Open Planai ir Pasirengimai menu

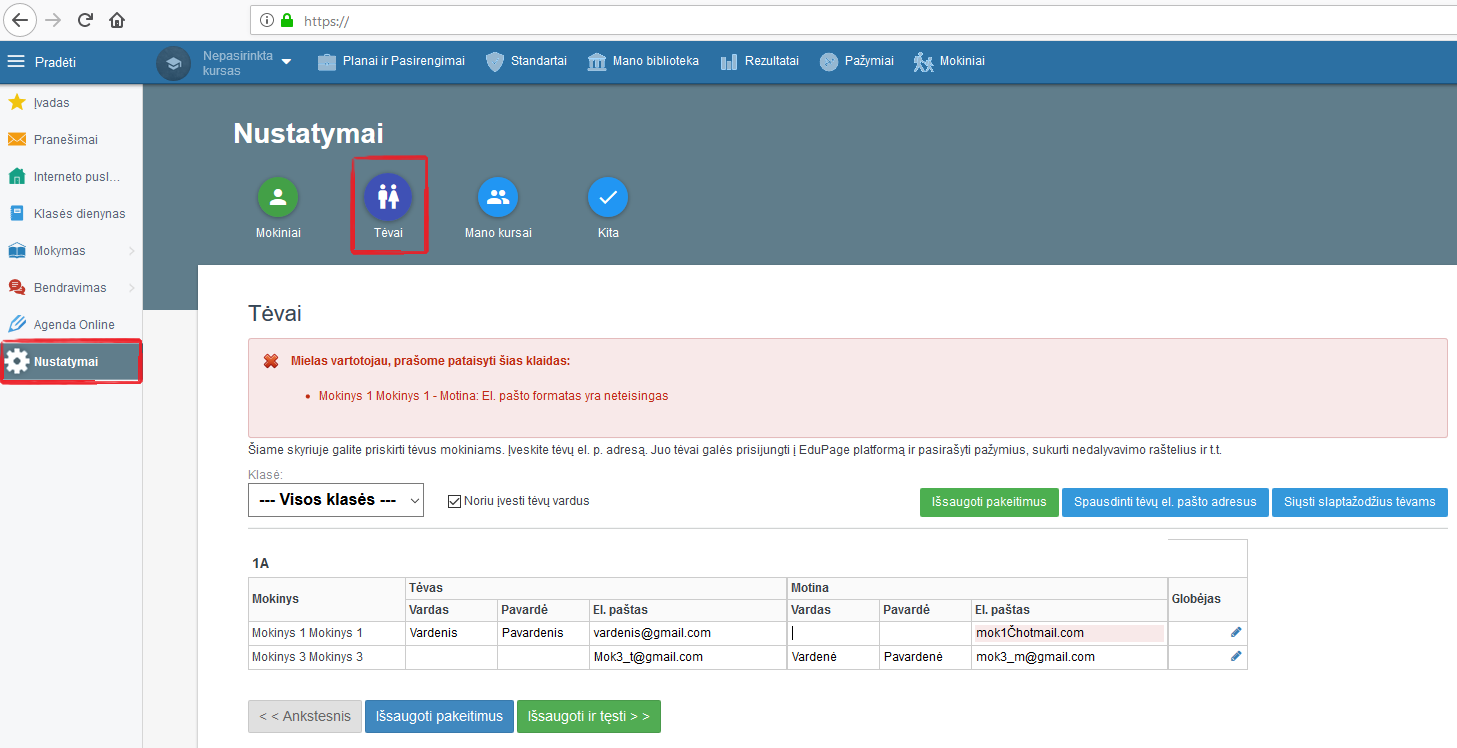[x=391, y=62]
